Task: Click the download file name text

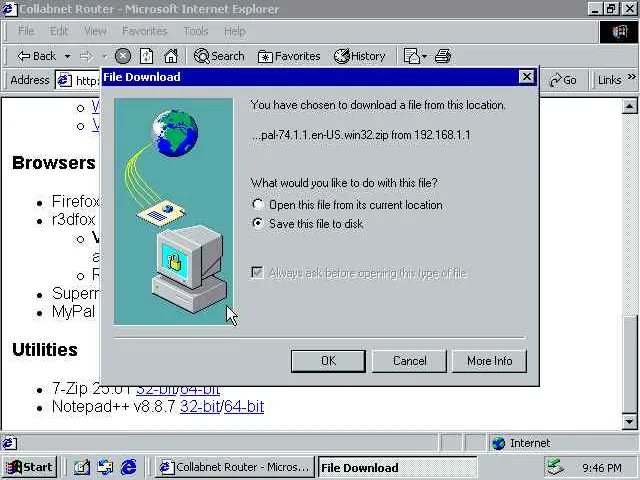Action: (360, 135)
